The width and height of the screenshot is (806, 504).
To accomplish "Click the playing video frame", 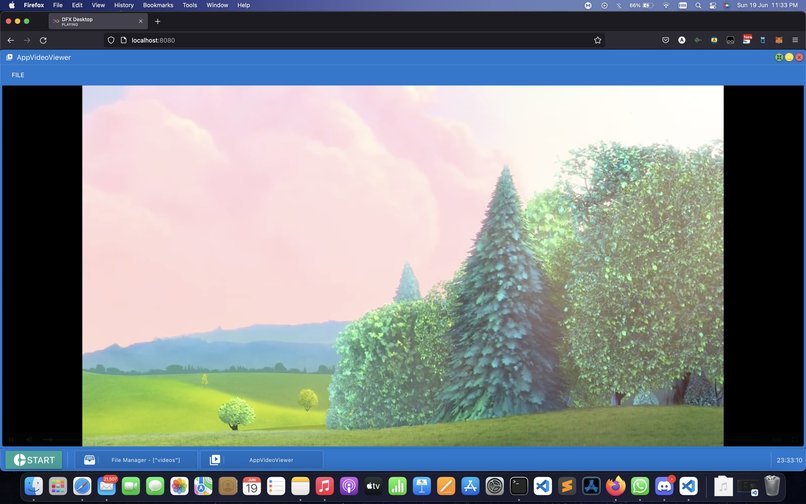I will pyautogui.click(x=403, y=265).
